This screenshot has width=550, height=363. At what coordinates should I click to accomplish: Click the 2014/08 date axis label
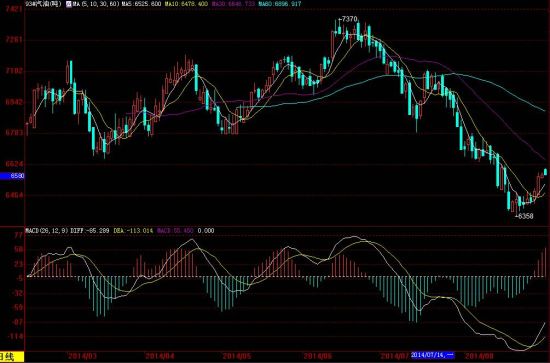coord(479,356)
